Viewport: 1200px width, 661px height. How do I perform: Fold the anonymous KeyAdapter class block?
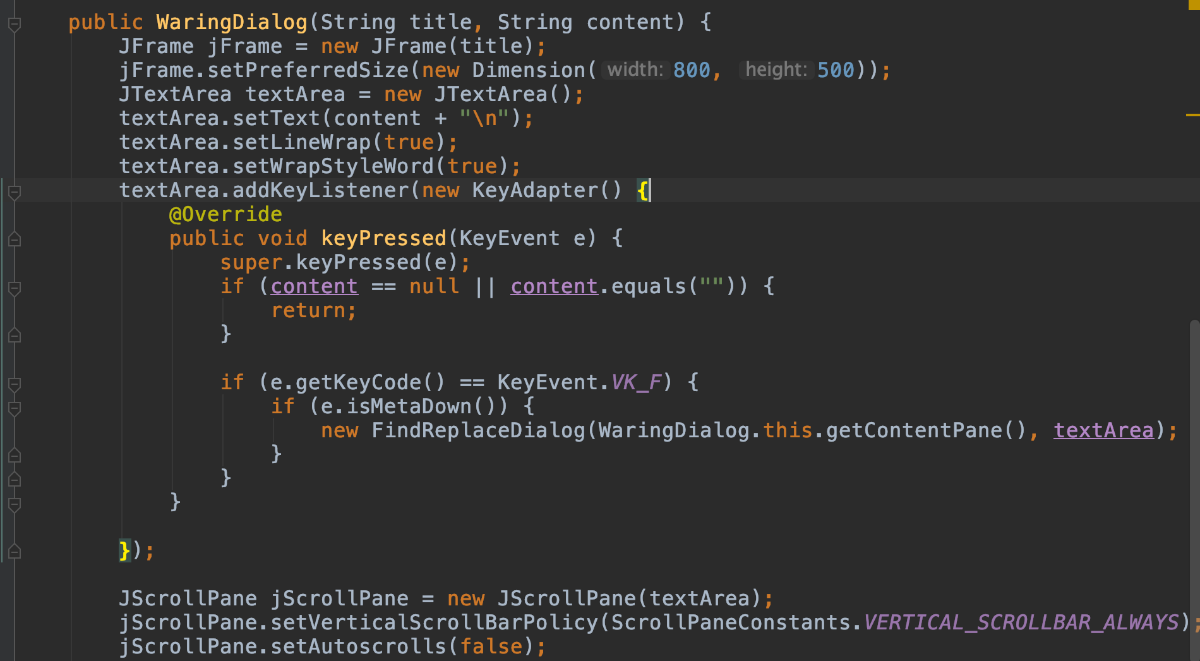coord(13,190)
